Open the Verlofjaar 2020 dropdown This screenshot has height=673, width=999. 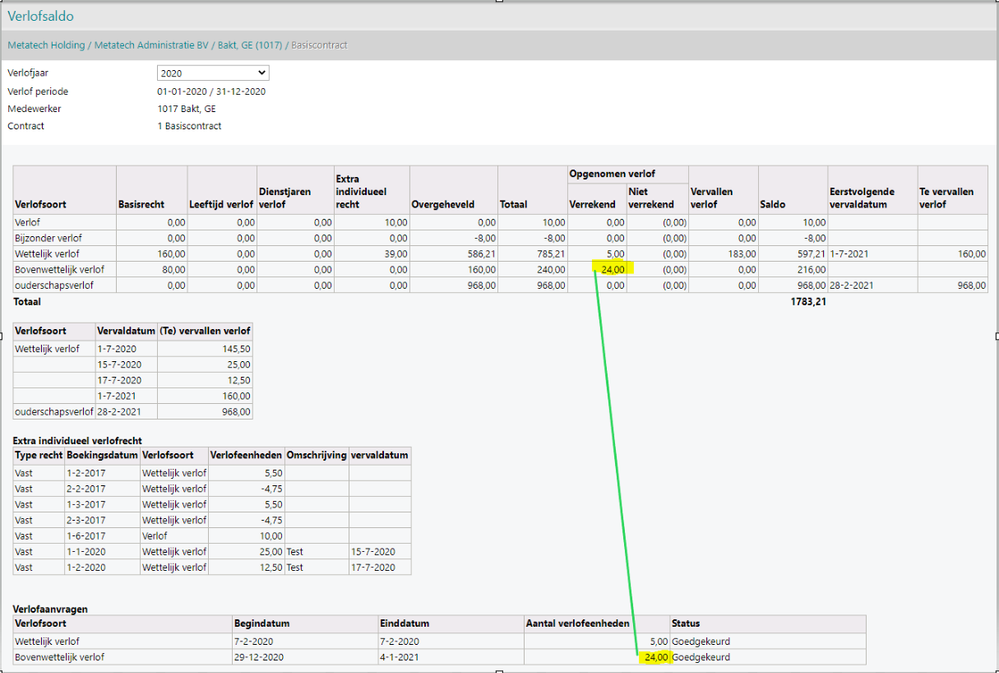[x=213, y=73]
